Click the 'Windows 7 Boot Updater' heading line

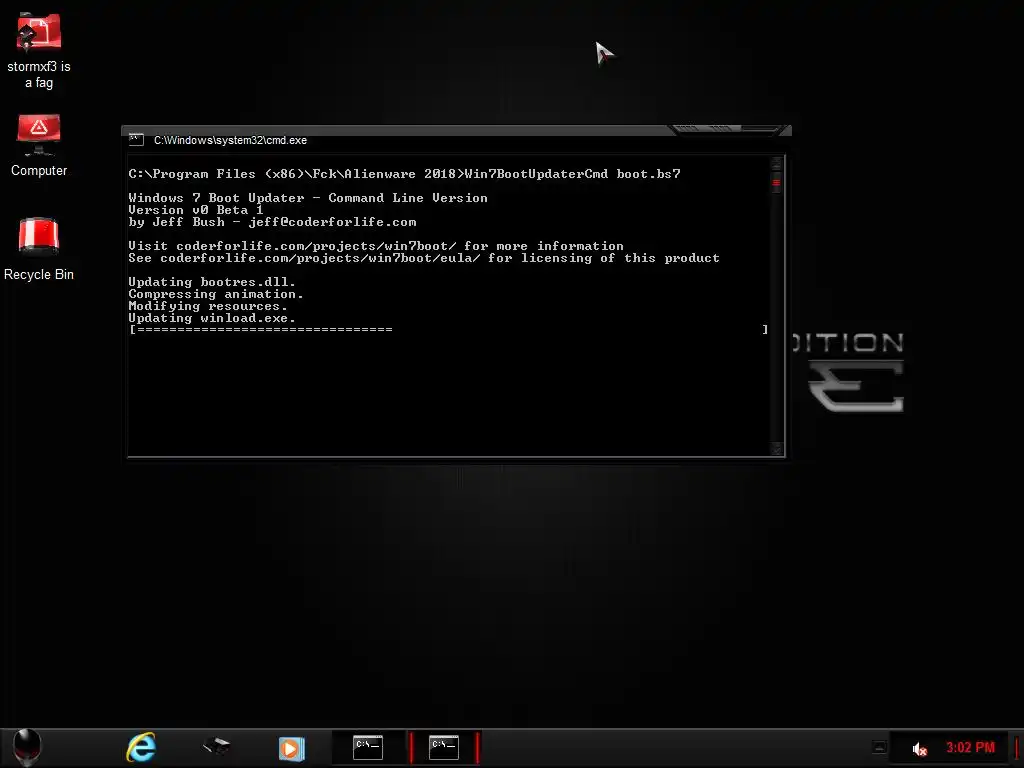(308, 198)
